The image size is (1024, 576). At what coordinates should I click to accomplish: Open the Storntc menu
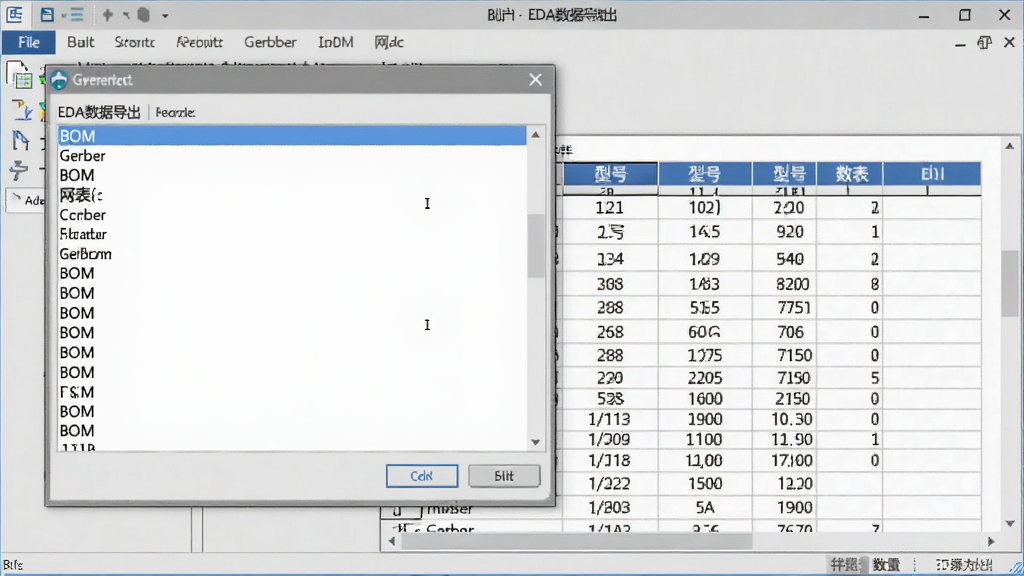(x=135, y=42)
